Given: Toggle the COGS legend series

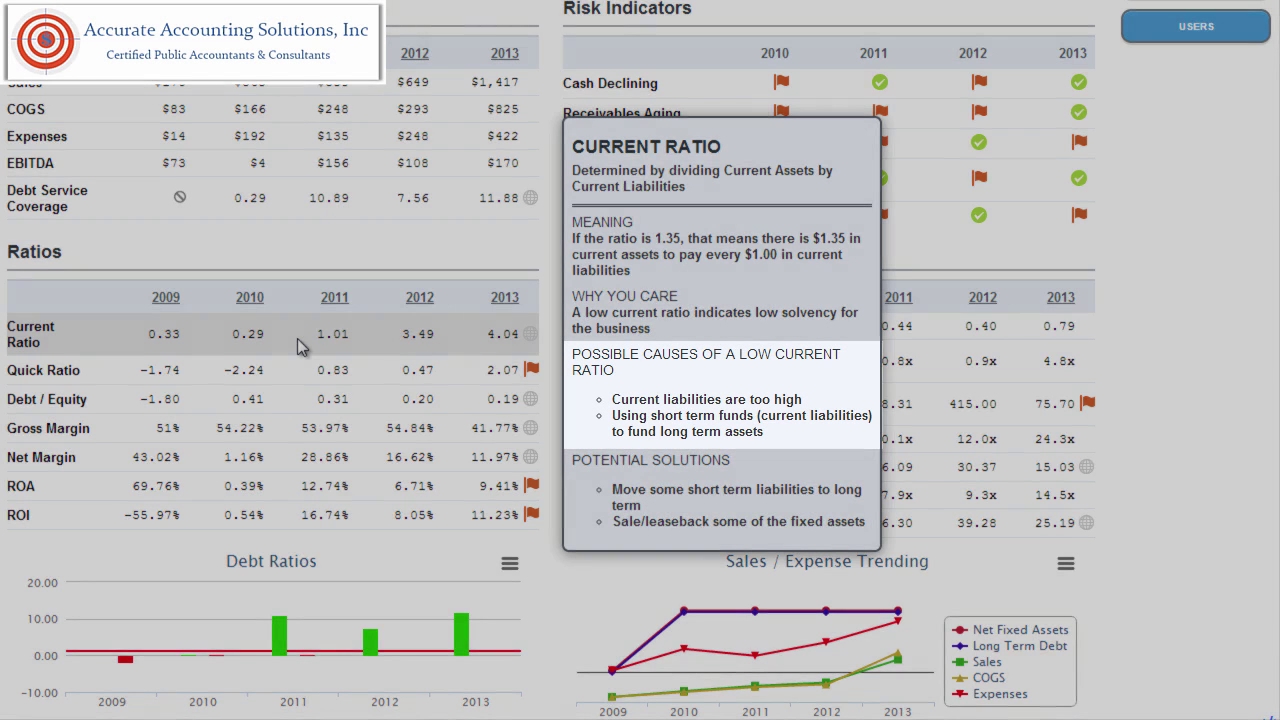Looking at the screenshot, I should pos(978,678).
